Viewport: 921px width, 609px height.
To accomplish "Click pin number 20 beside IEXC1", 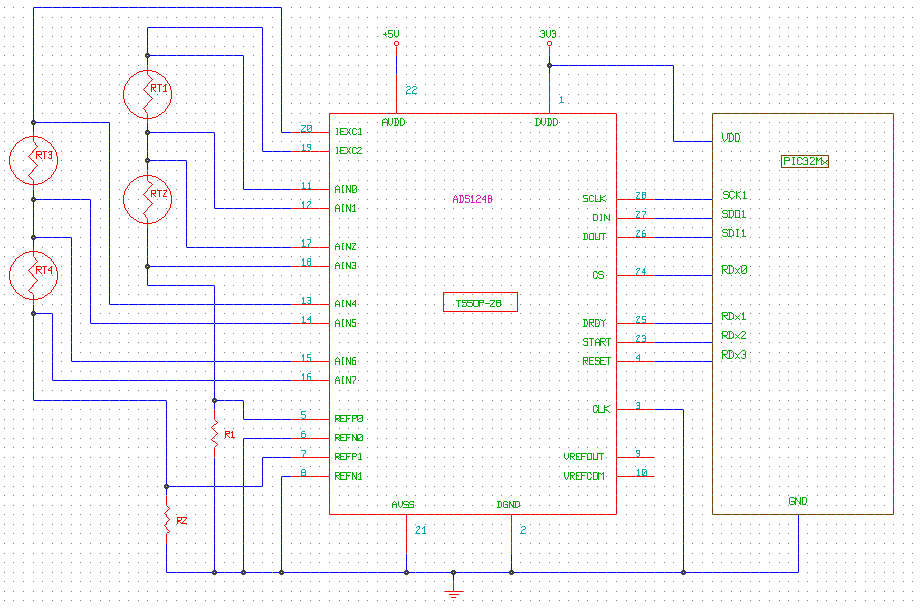I will (x=306, y=129).
